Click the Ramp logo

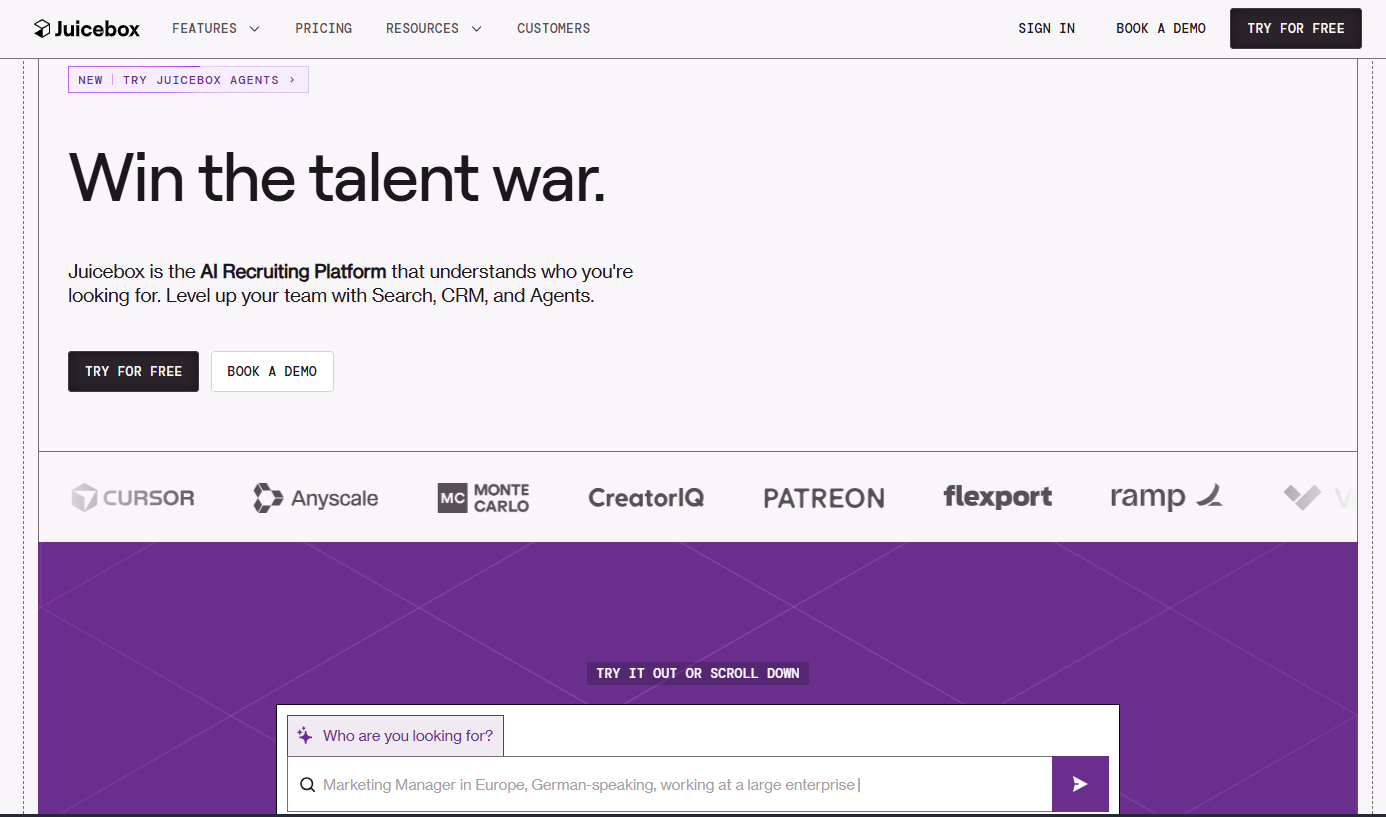coord(1166,497)
